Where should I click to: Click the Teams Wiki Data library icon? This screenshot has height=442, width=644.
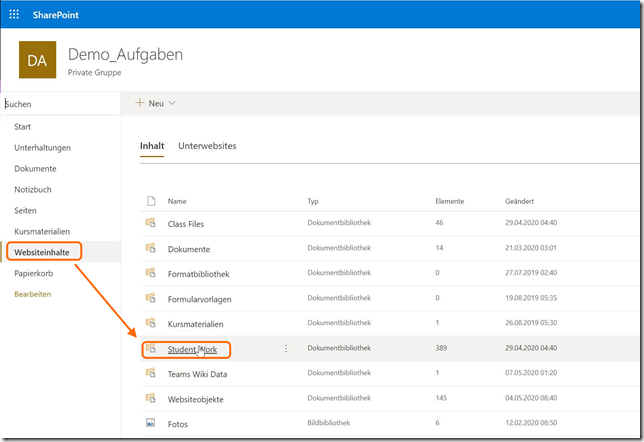pyautogui.click(x=151, y=373)
